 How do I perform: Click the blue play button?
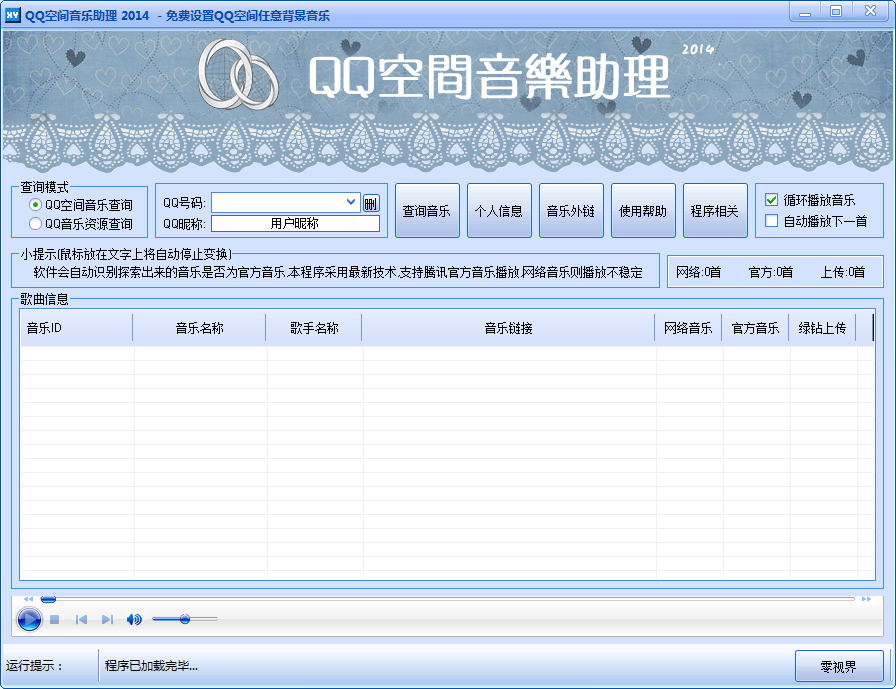(x=29, y=619)
